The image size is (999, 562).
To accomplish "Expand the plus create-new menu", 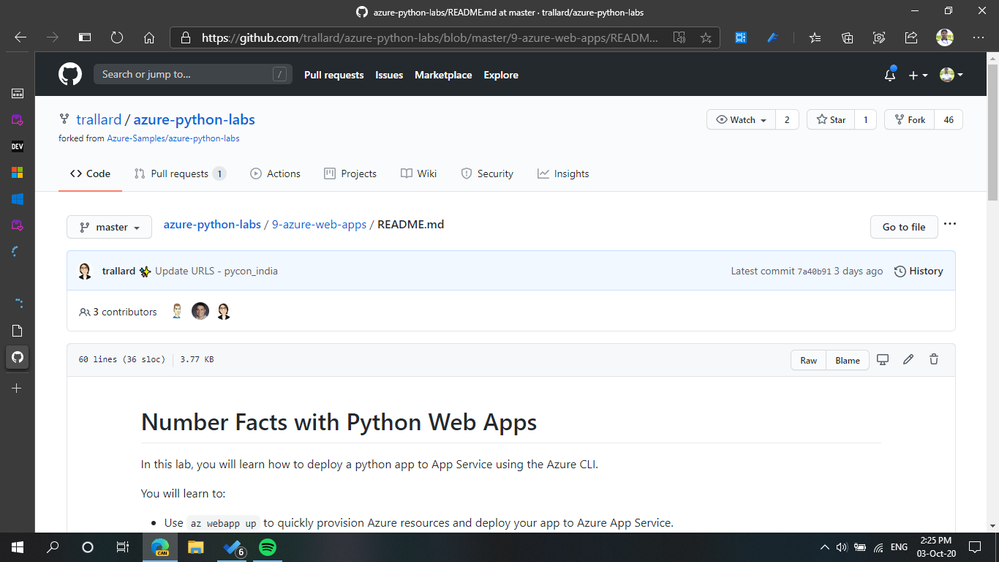I will (918, 75).
